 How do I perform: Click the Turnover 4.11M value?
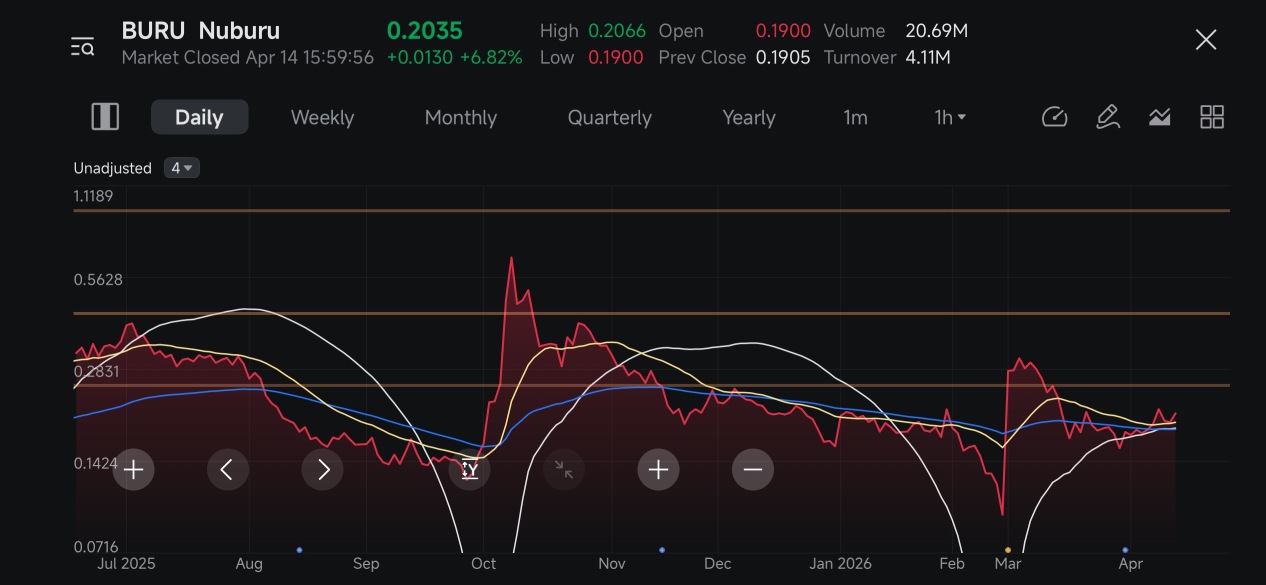click(928, 57)
